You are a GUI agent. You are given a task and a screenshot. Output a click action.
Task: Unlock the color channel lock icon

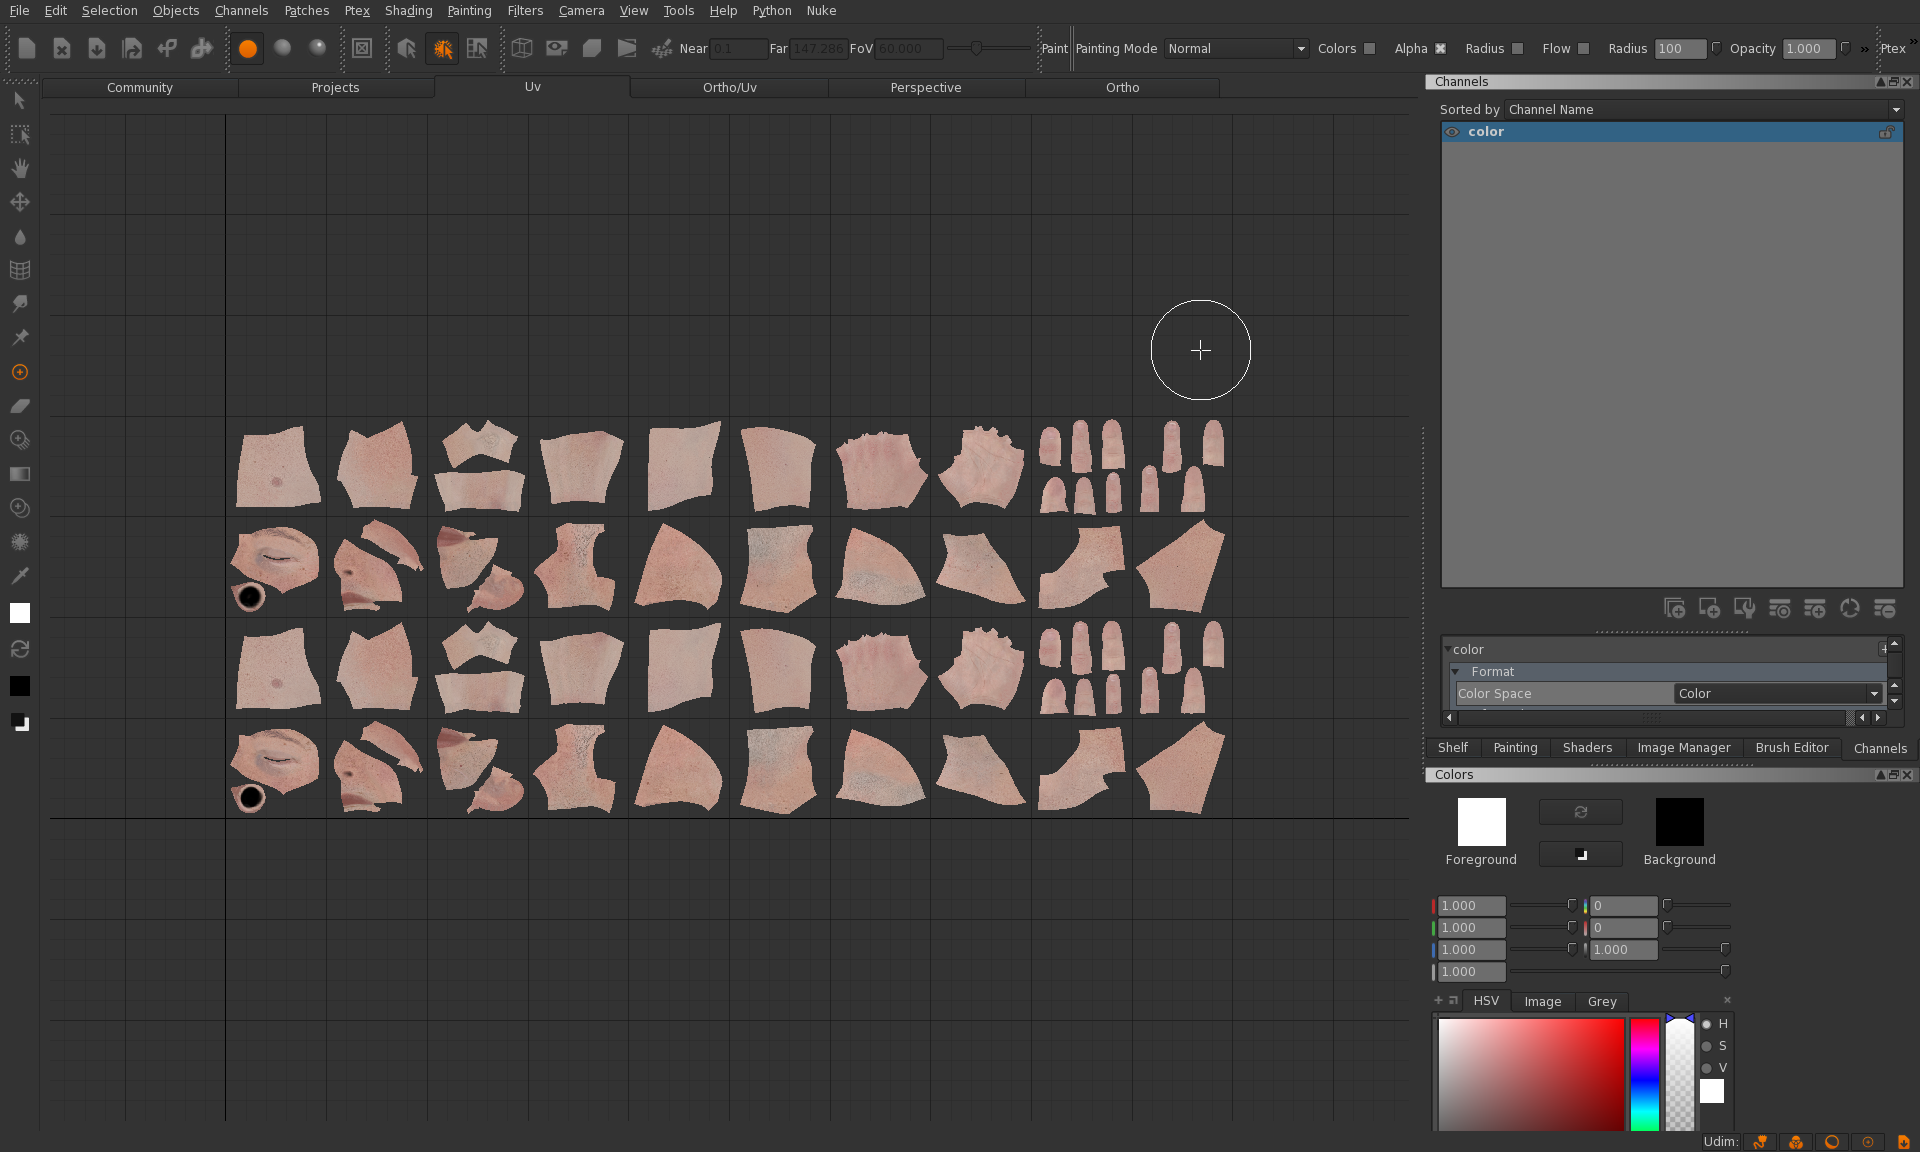click(x=1886, y=132)
